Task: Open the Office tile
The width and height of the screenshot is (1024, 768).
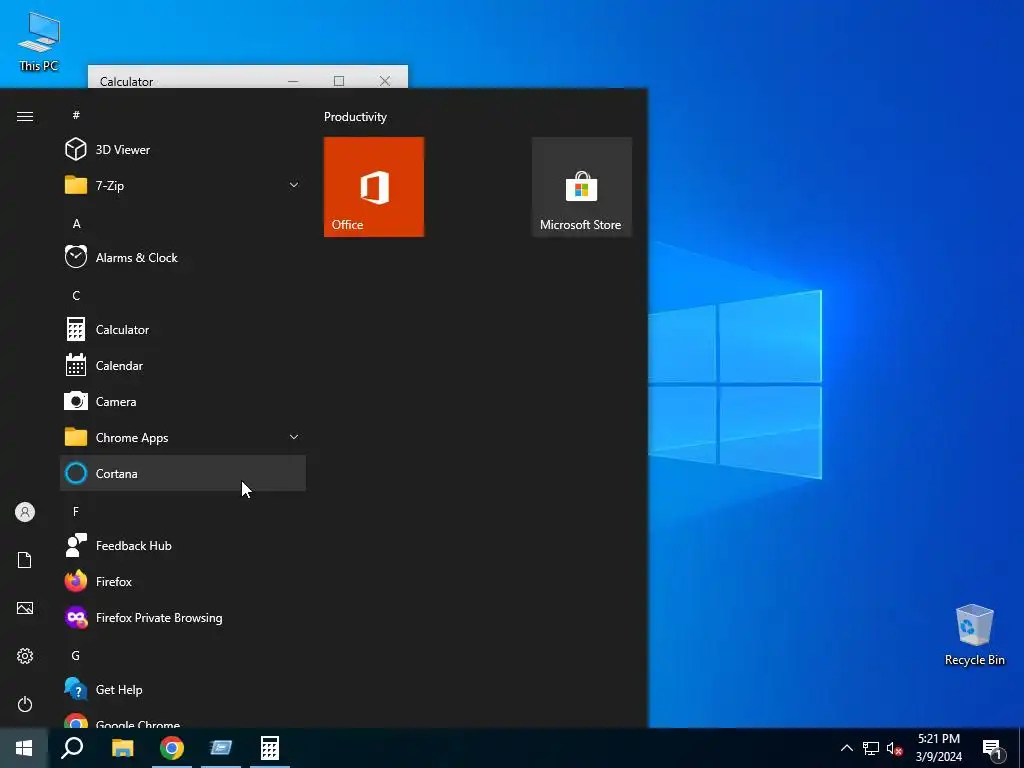Action: (374, 187)
